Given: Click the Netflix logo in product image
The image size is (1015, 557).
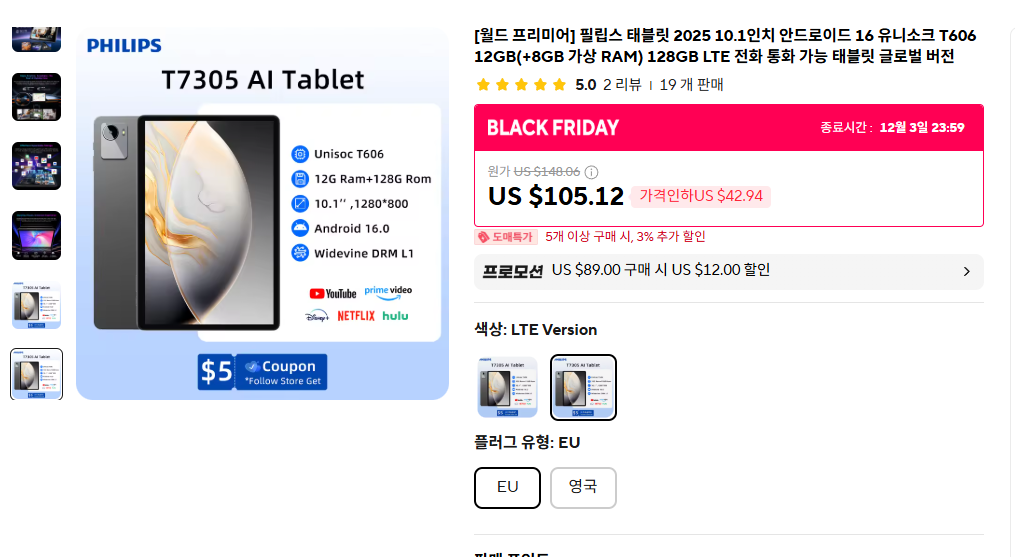Looking at the screenshot, I should pyautogui.click(x=356, y=316).
